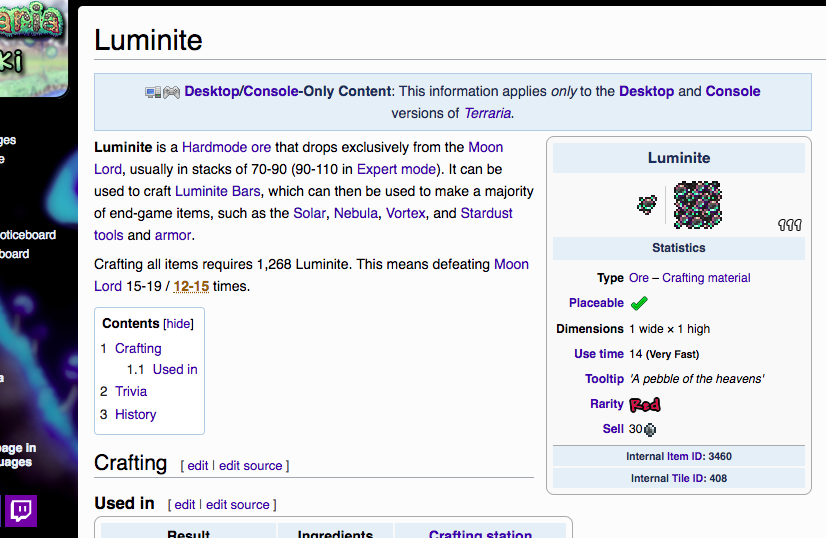Image resolution: width=826 pixels, height=538 pixels.
Task: Jump to Used in subsection in Contents
Action: point(175,369)
